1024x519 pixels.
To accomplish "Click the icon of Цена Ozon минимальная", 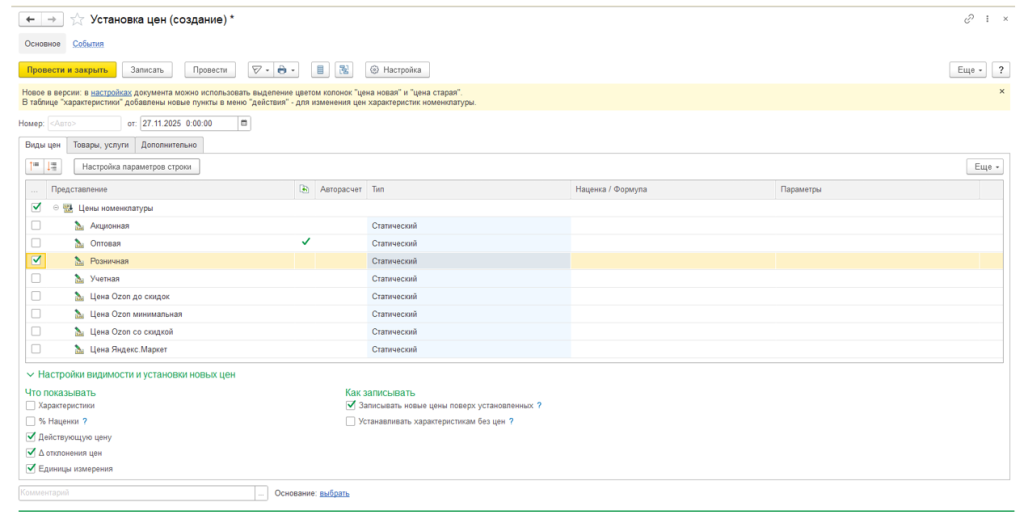I will point(79,314).
